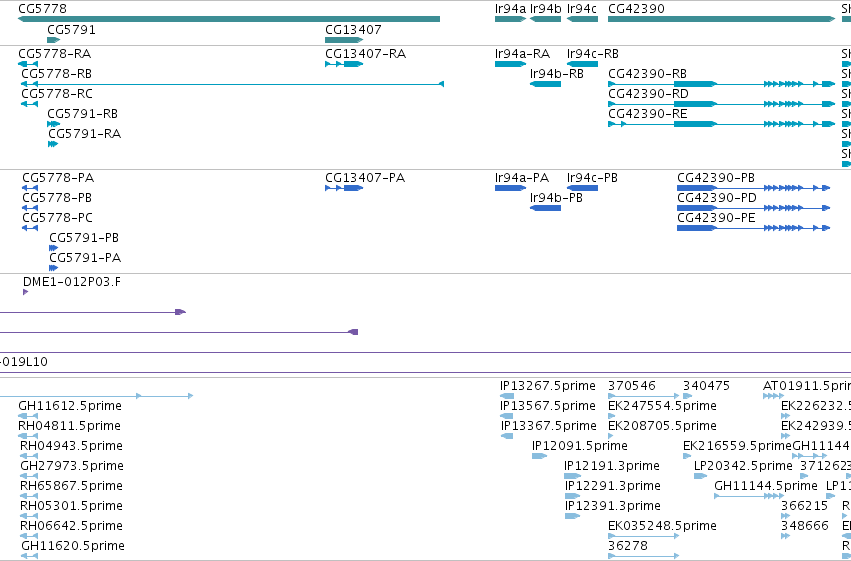Open protein CG5791-PA

point(53,269)
